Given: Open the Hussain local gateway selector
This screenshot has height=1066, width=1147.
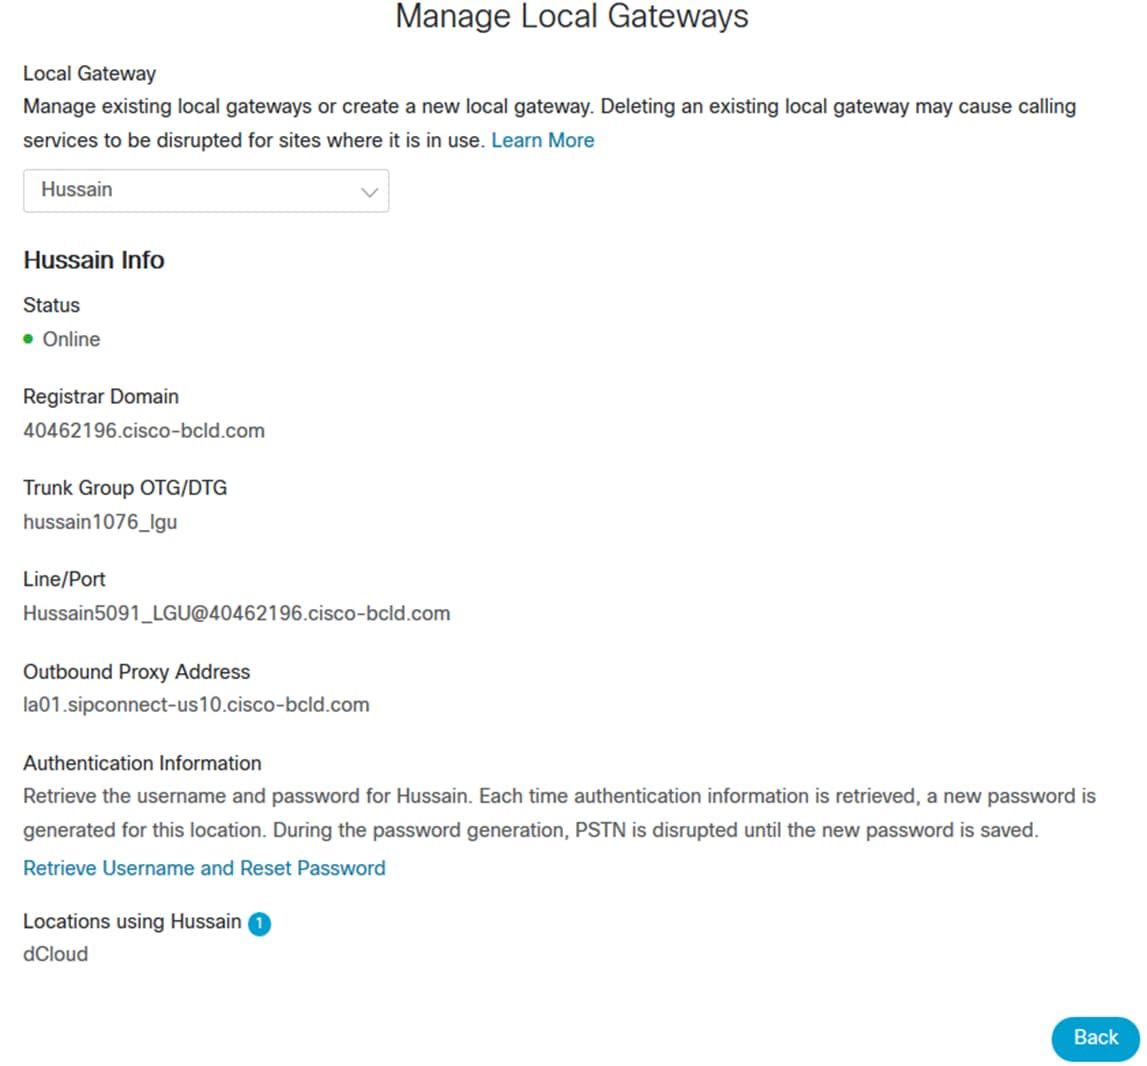Looking at the screenshot, I should point(205,190).
